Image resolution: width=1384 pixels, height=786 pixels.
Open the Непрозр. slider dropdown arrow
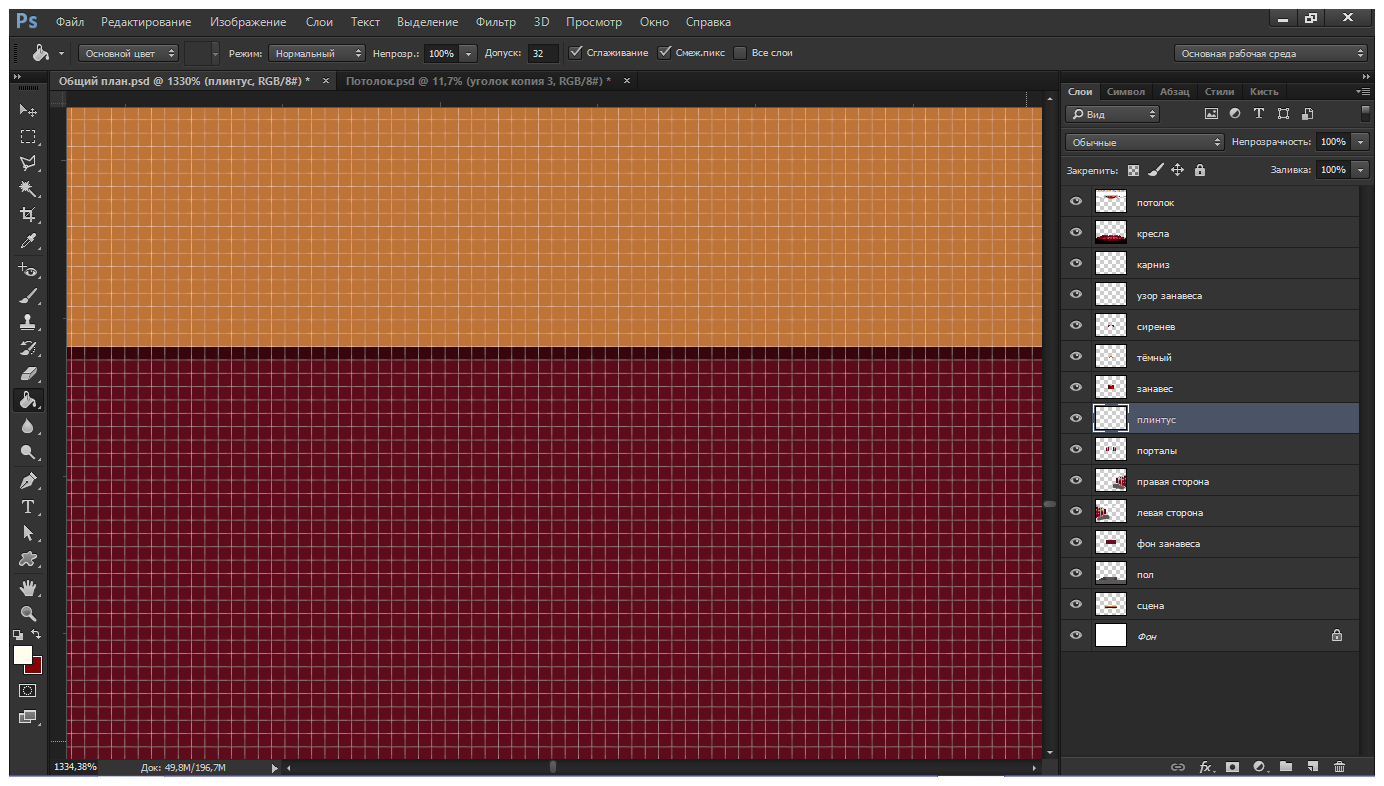[x=469, y=53]
